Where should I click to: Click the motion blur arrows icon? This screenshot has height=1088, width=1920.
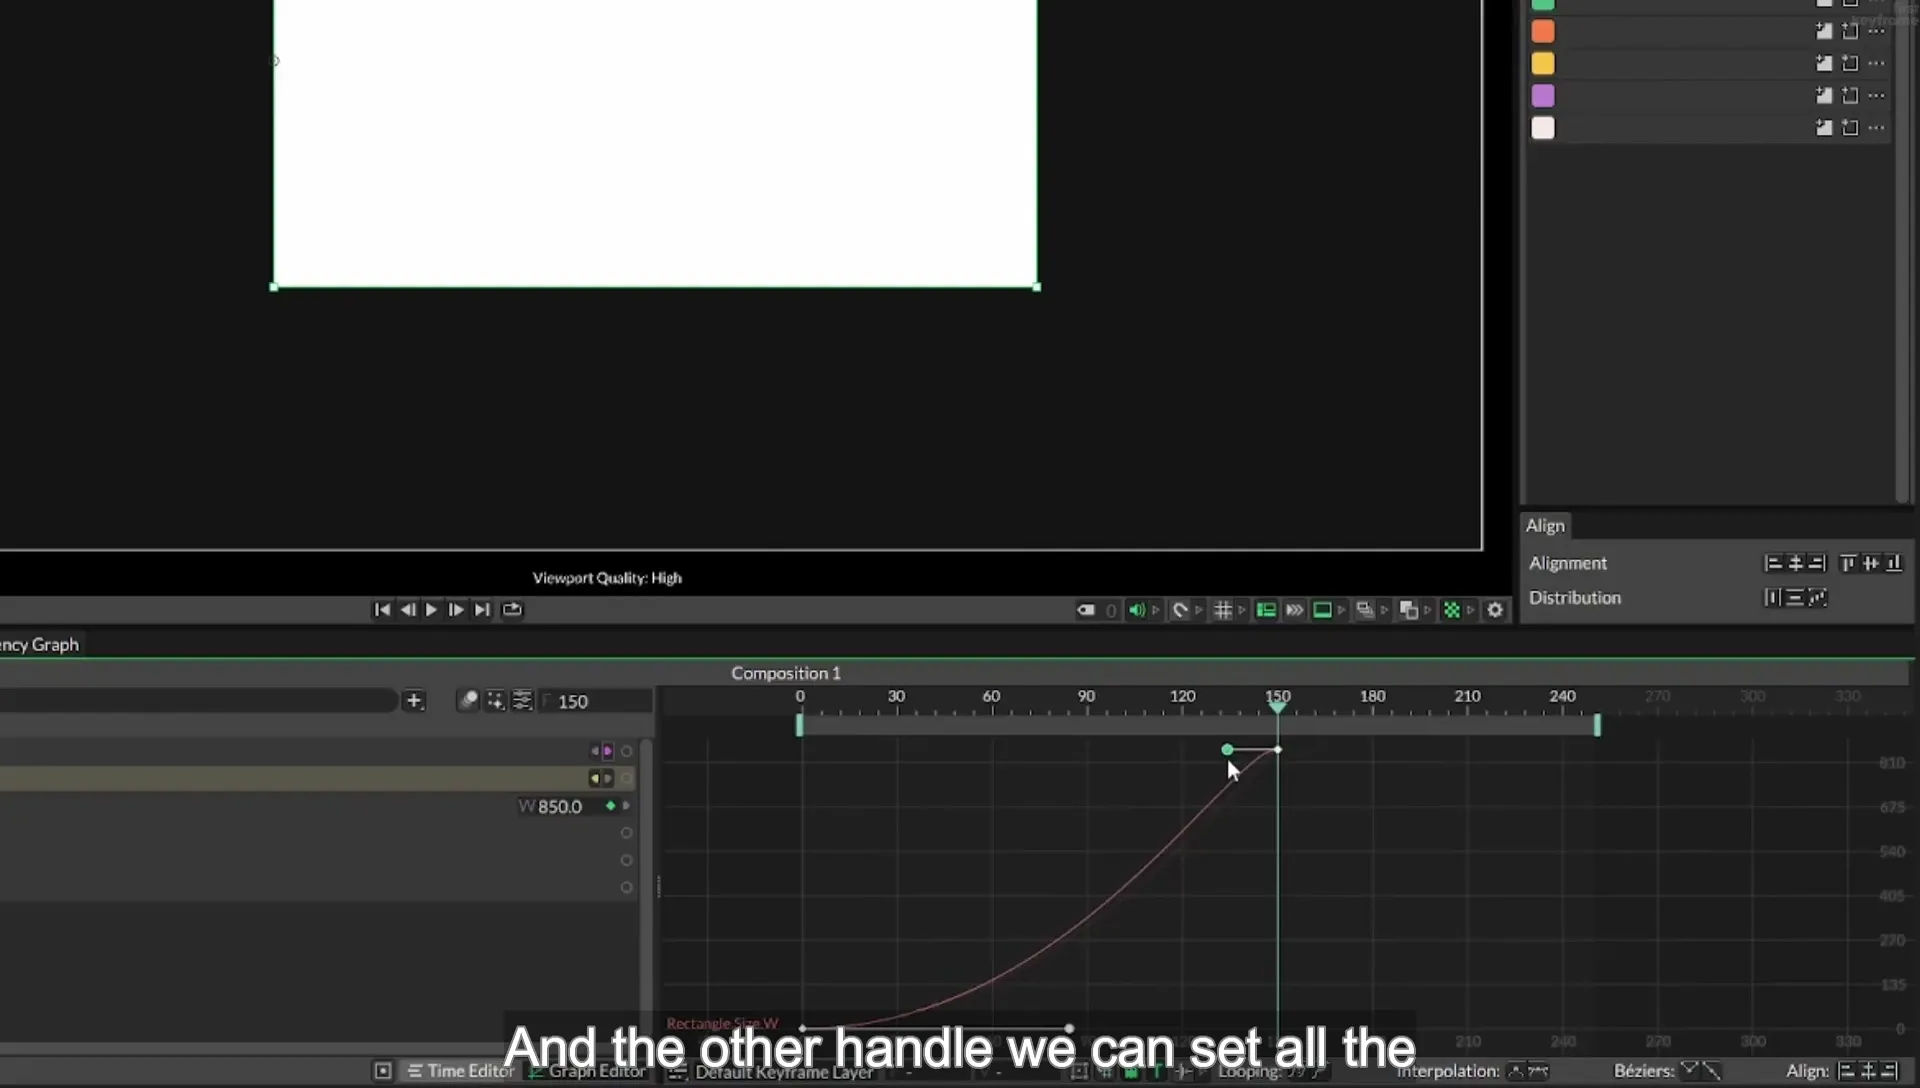(x=1294, y=610)
